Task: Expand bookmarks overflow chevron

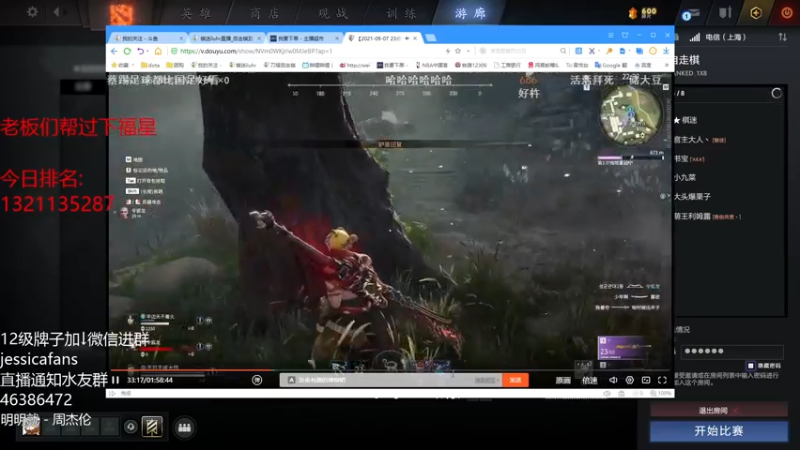Action: tap(666, 65)
